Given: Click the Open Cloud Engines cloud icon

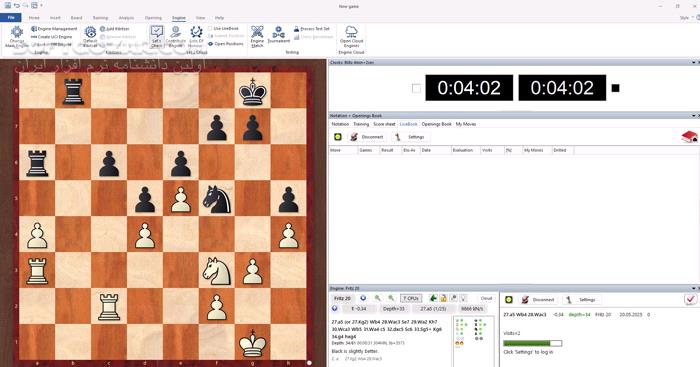Looking at the screenshot, I should tap(351, 31).
